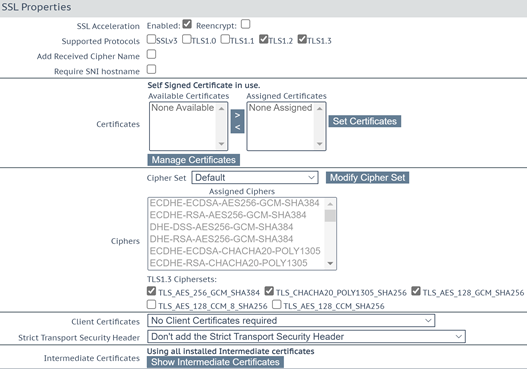This screenshot has height=369, width=527.
Task: Click up arrow of Assigned Certificates scrollbar
Action: pyautogui.click(x=320, y=109)
